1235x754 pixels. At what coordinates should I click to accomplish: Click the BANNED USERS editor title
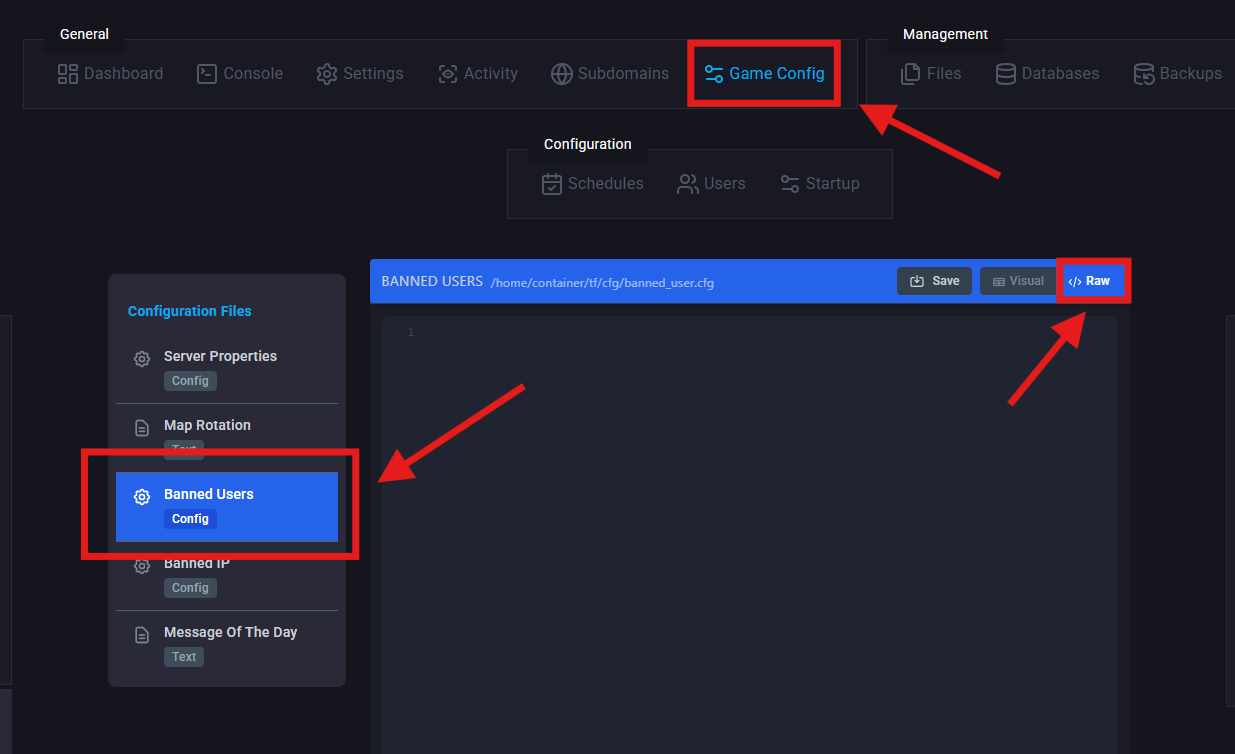[x=432, y=281]
